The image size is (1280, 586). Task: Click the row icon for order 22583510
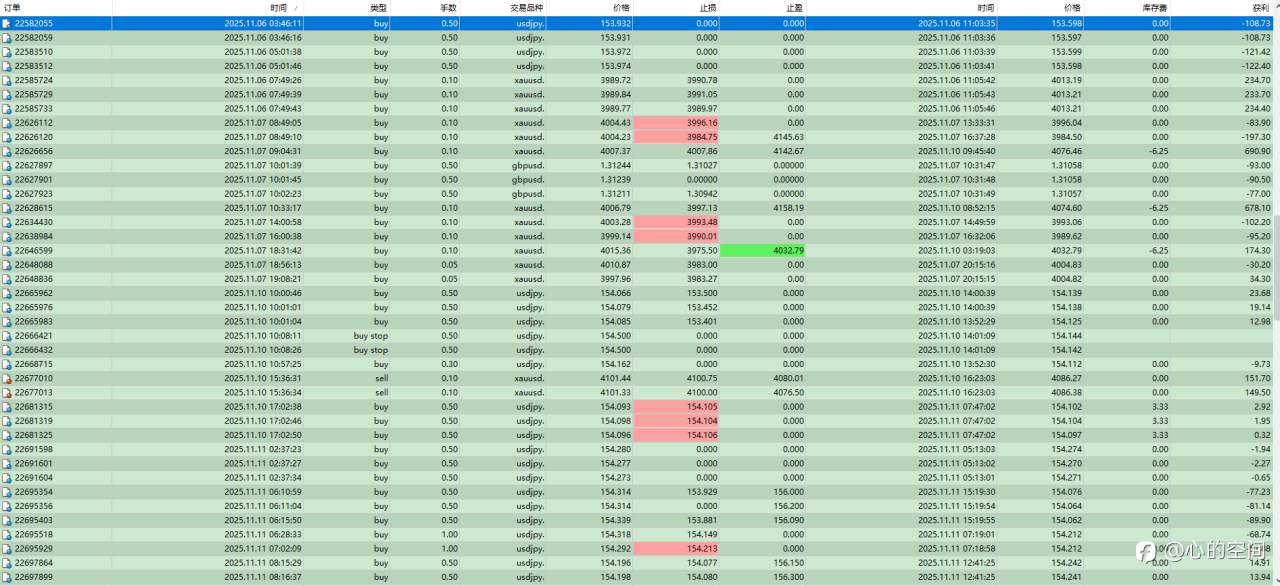6,52
